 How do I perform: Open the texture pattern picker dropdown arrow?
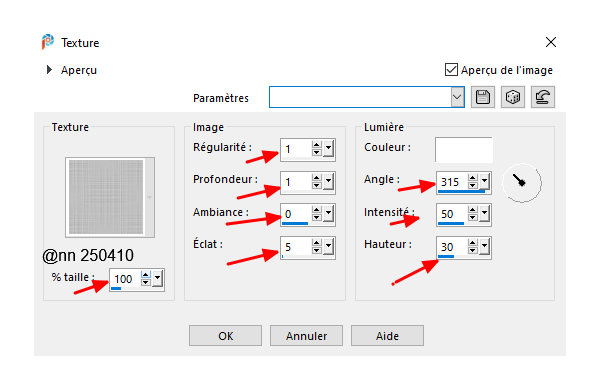(150, 197)
